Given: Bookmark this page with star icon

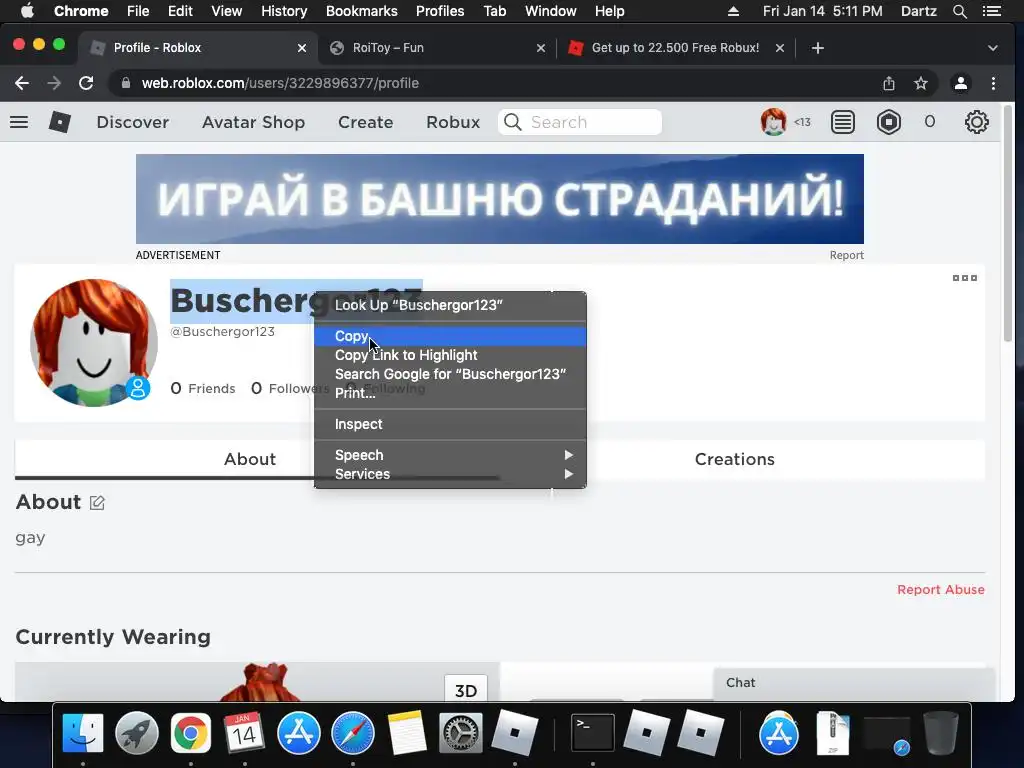Looking at the screenshot, I should pyautogui.click(x=921, y=83).
